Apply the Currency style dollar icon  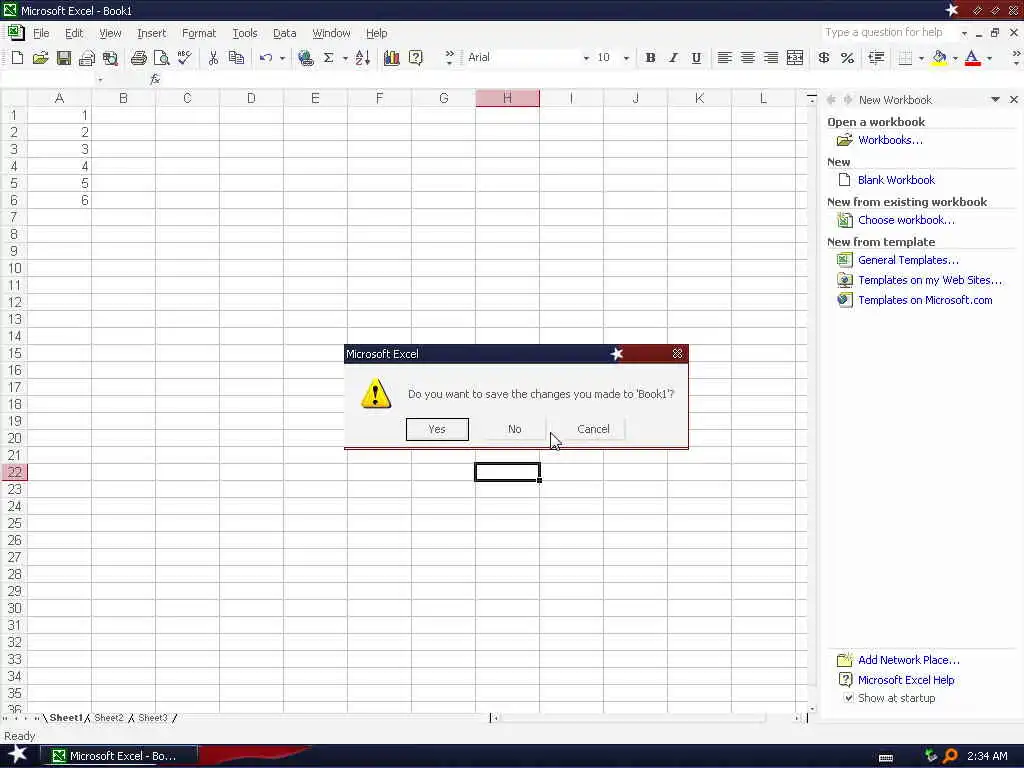pyautogui.click(x=824, y=58)
